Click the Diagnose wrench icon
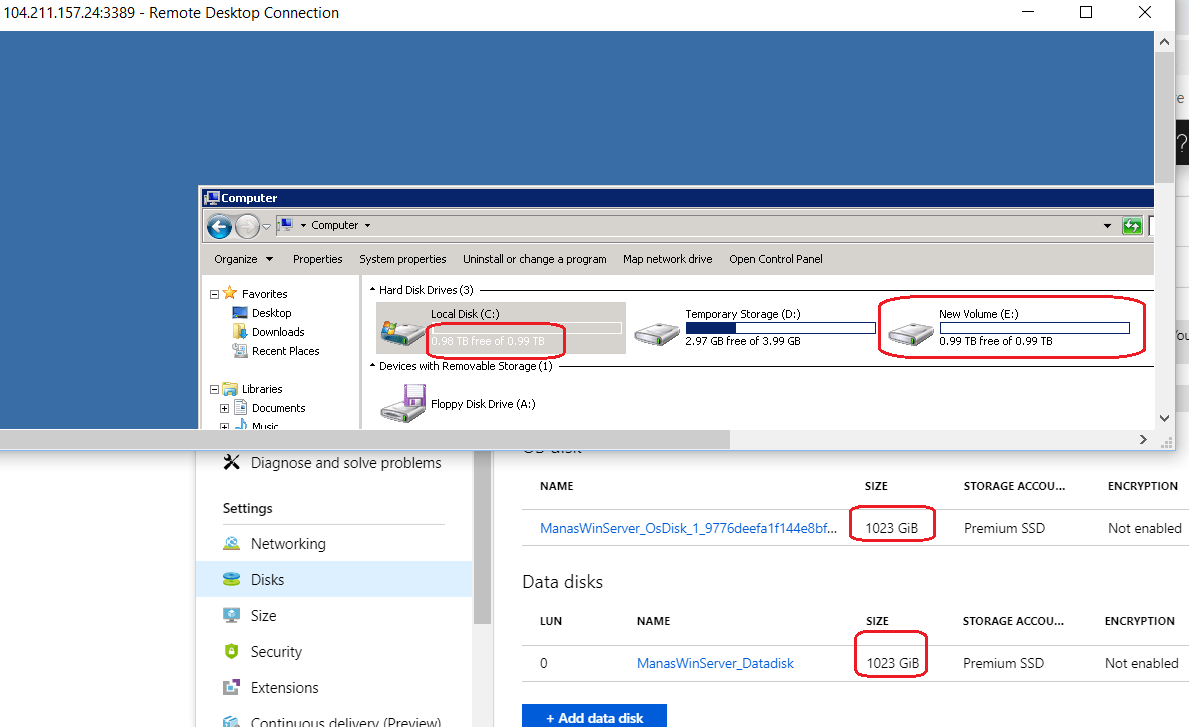1189x727 pixels. tap(231, 462)
